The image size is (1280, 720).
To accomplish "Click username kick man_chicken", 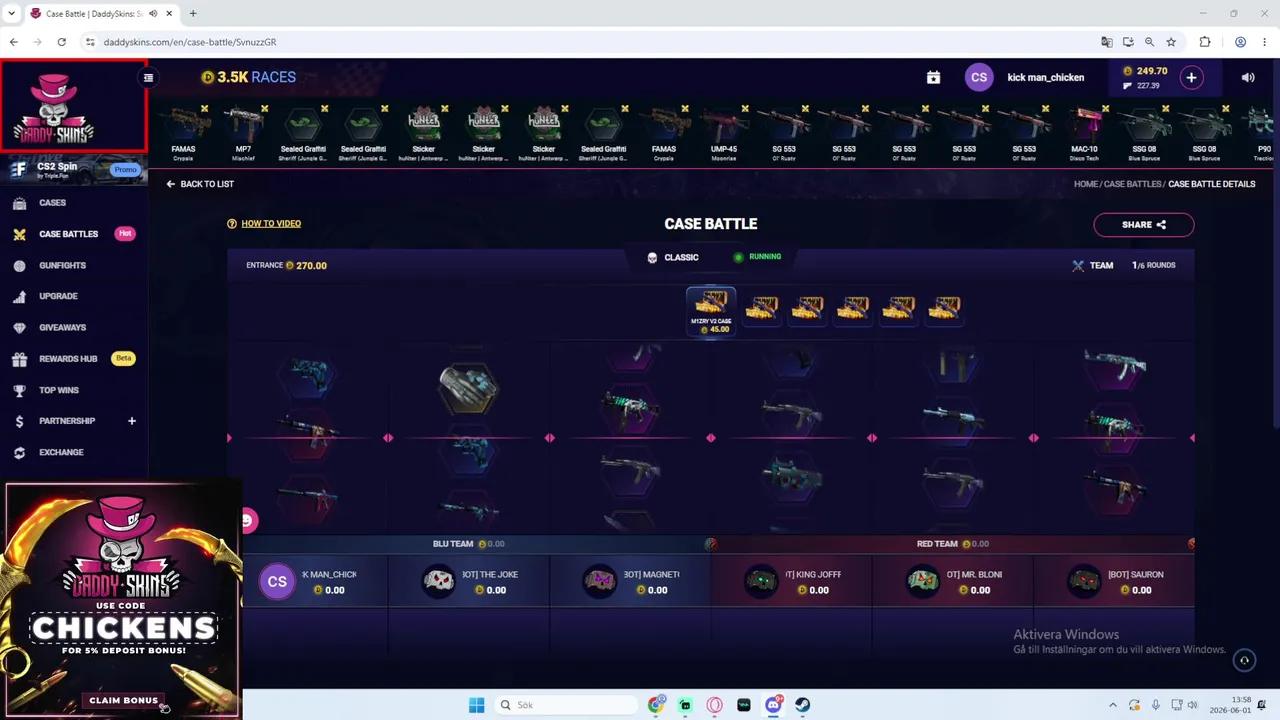I will [x=1046, y=77].
